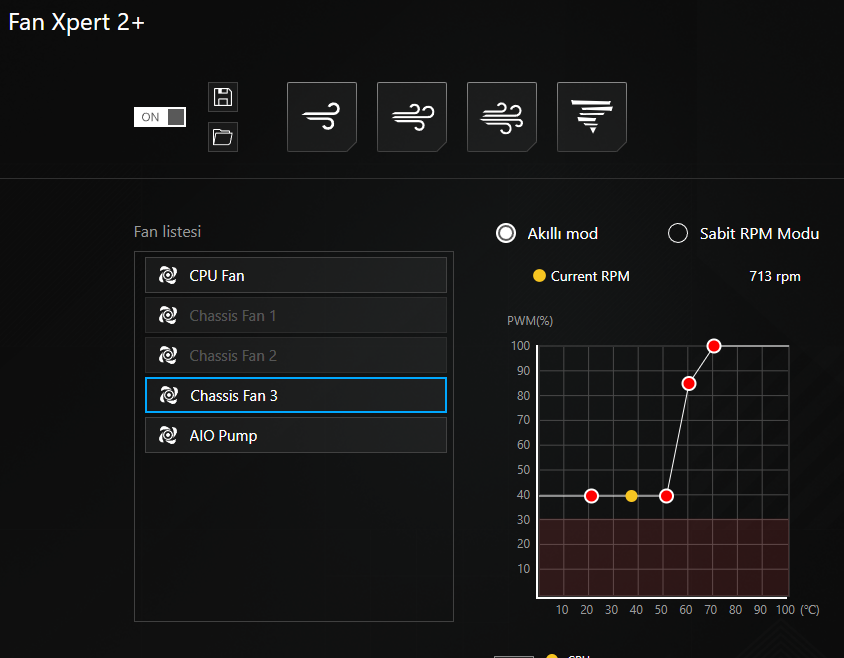844x658 pixels.
Task: Click the curve point at 20°C, 40% PWM
Action: click(x=591, y=496)
